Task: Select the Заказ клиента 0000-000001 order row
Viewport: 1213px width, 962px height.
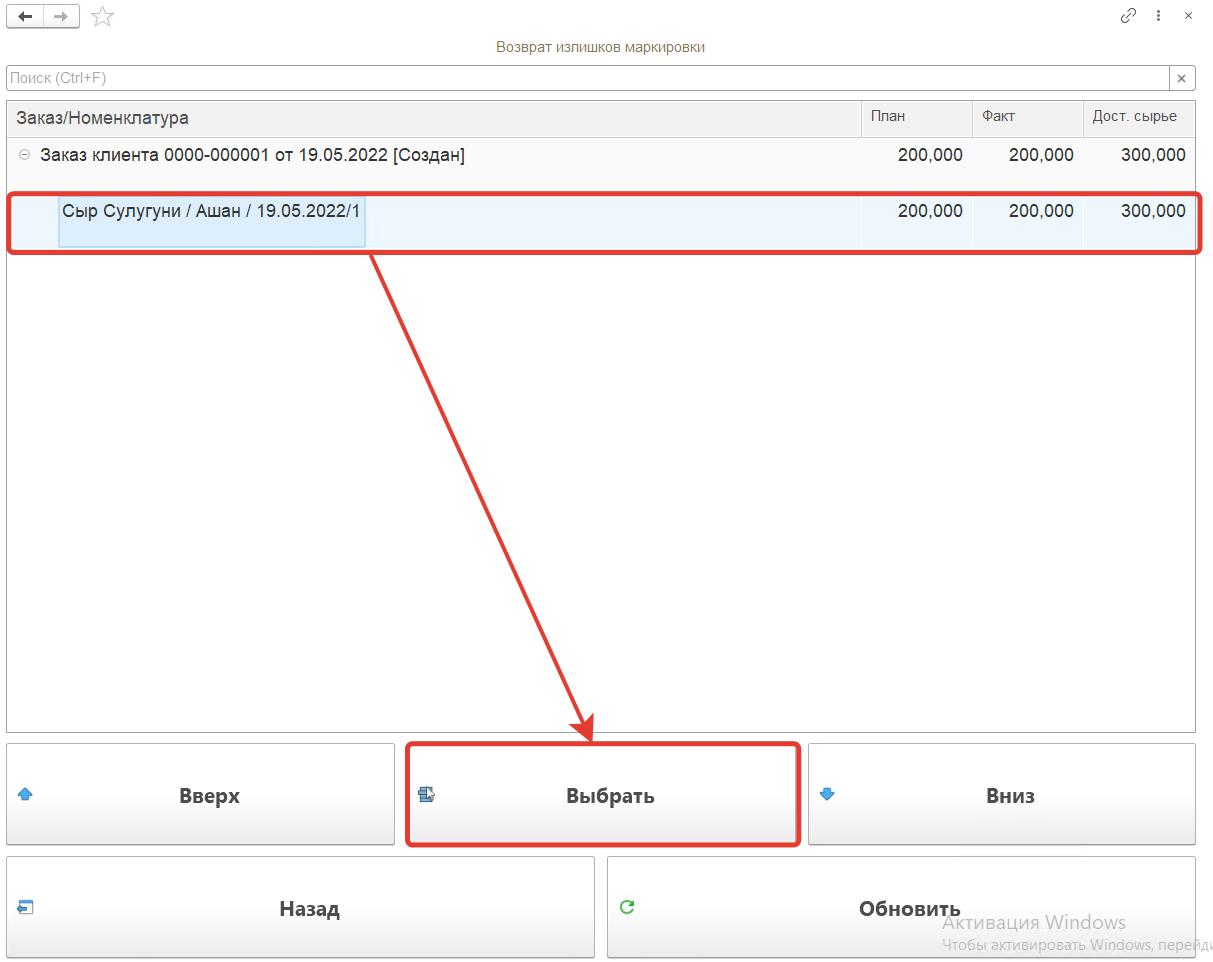Action: point(252,155)
